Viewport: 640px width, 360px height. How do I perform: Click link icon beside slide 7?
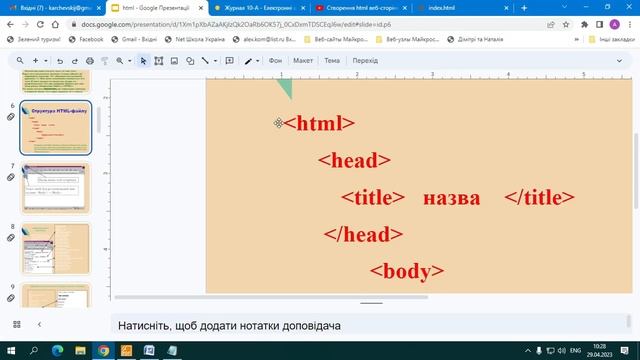[x=11, y=178]
